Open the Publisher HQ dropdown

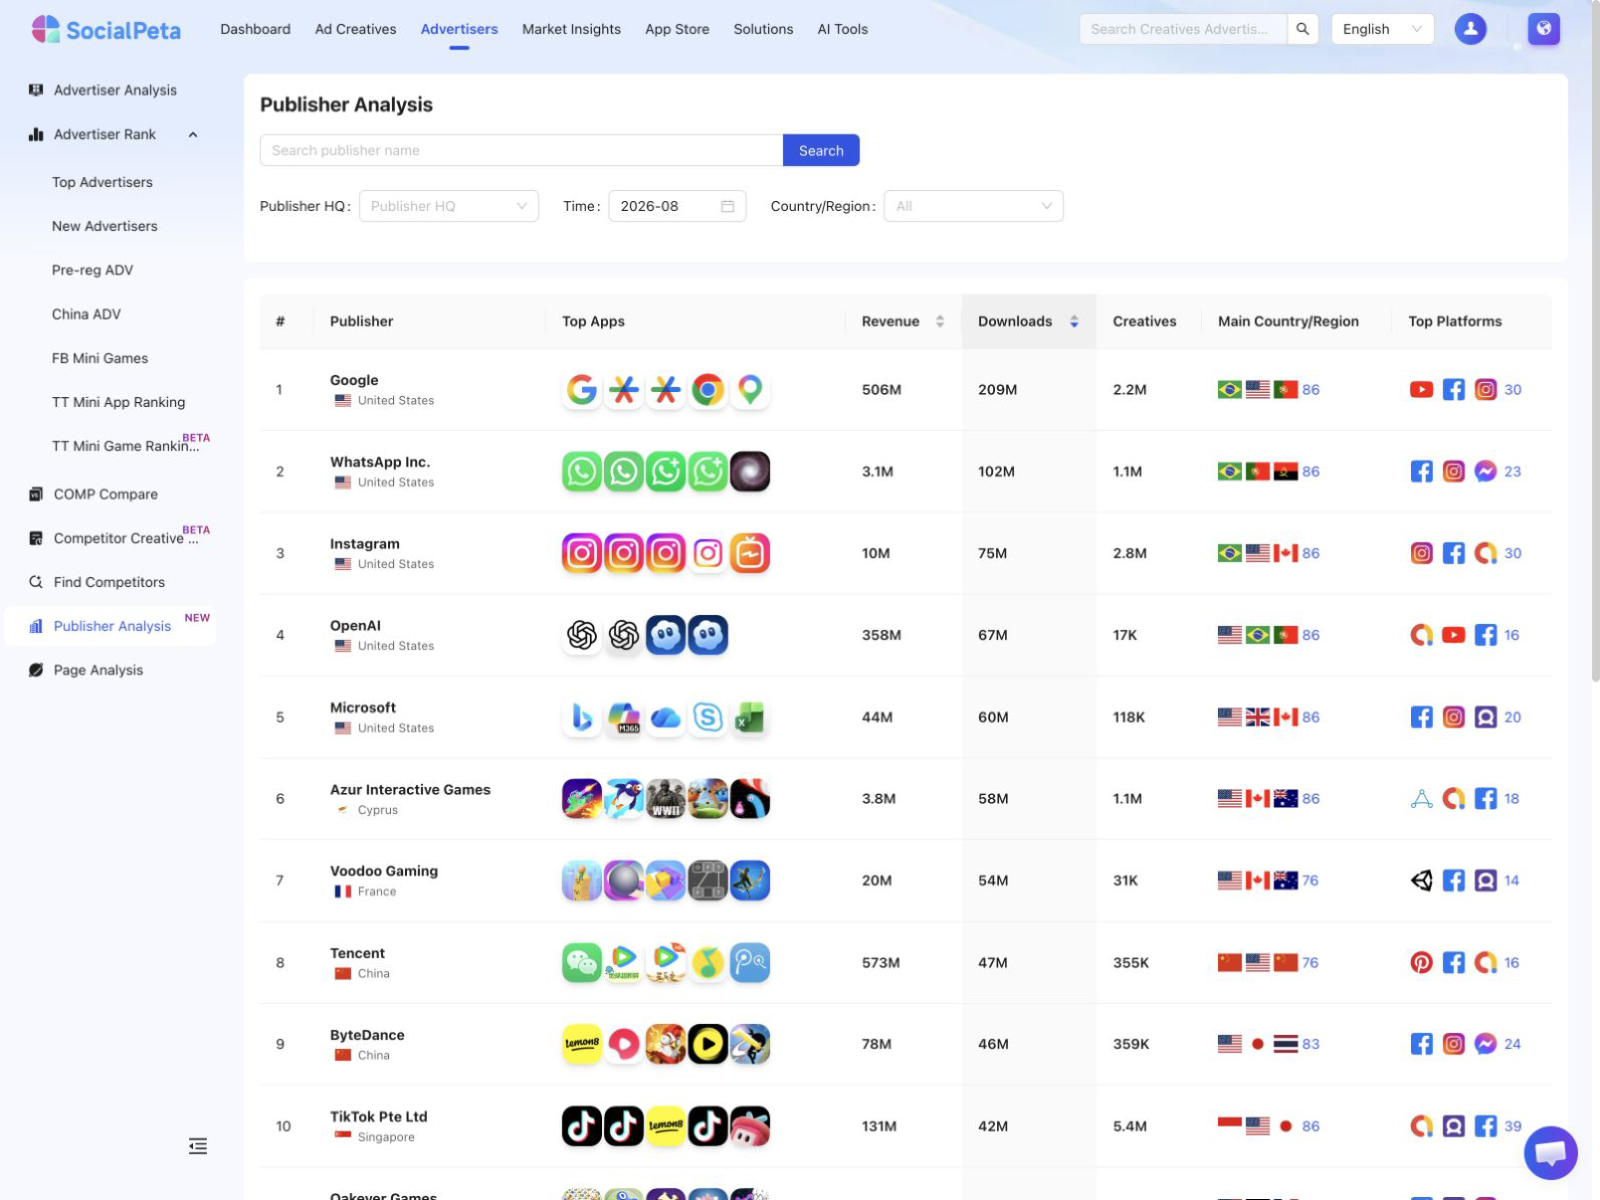pos(449,206)
